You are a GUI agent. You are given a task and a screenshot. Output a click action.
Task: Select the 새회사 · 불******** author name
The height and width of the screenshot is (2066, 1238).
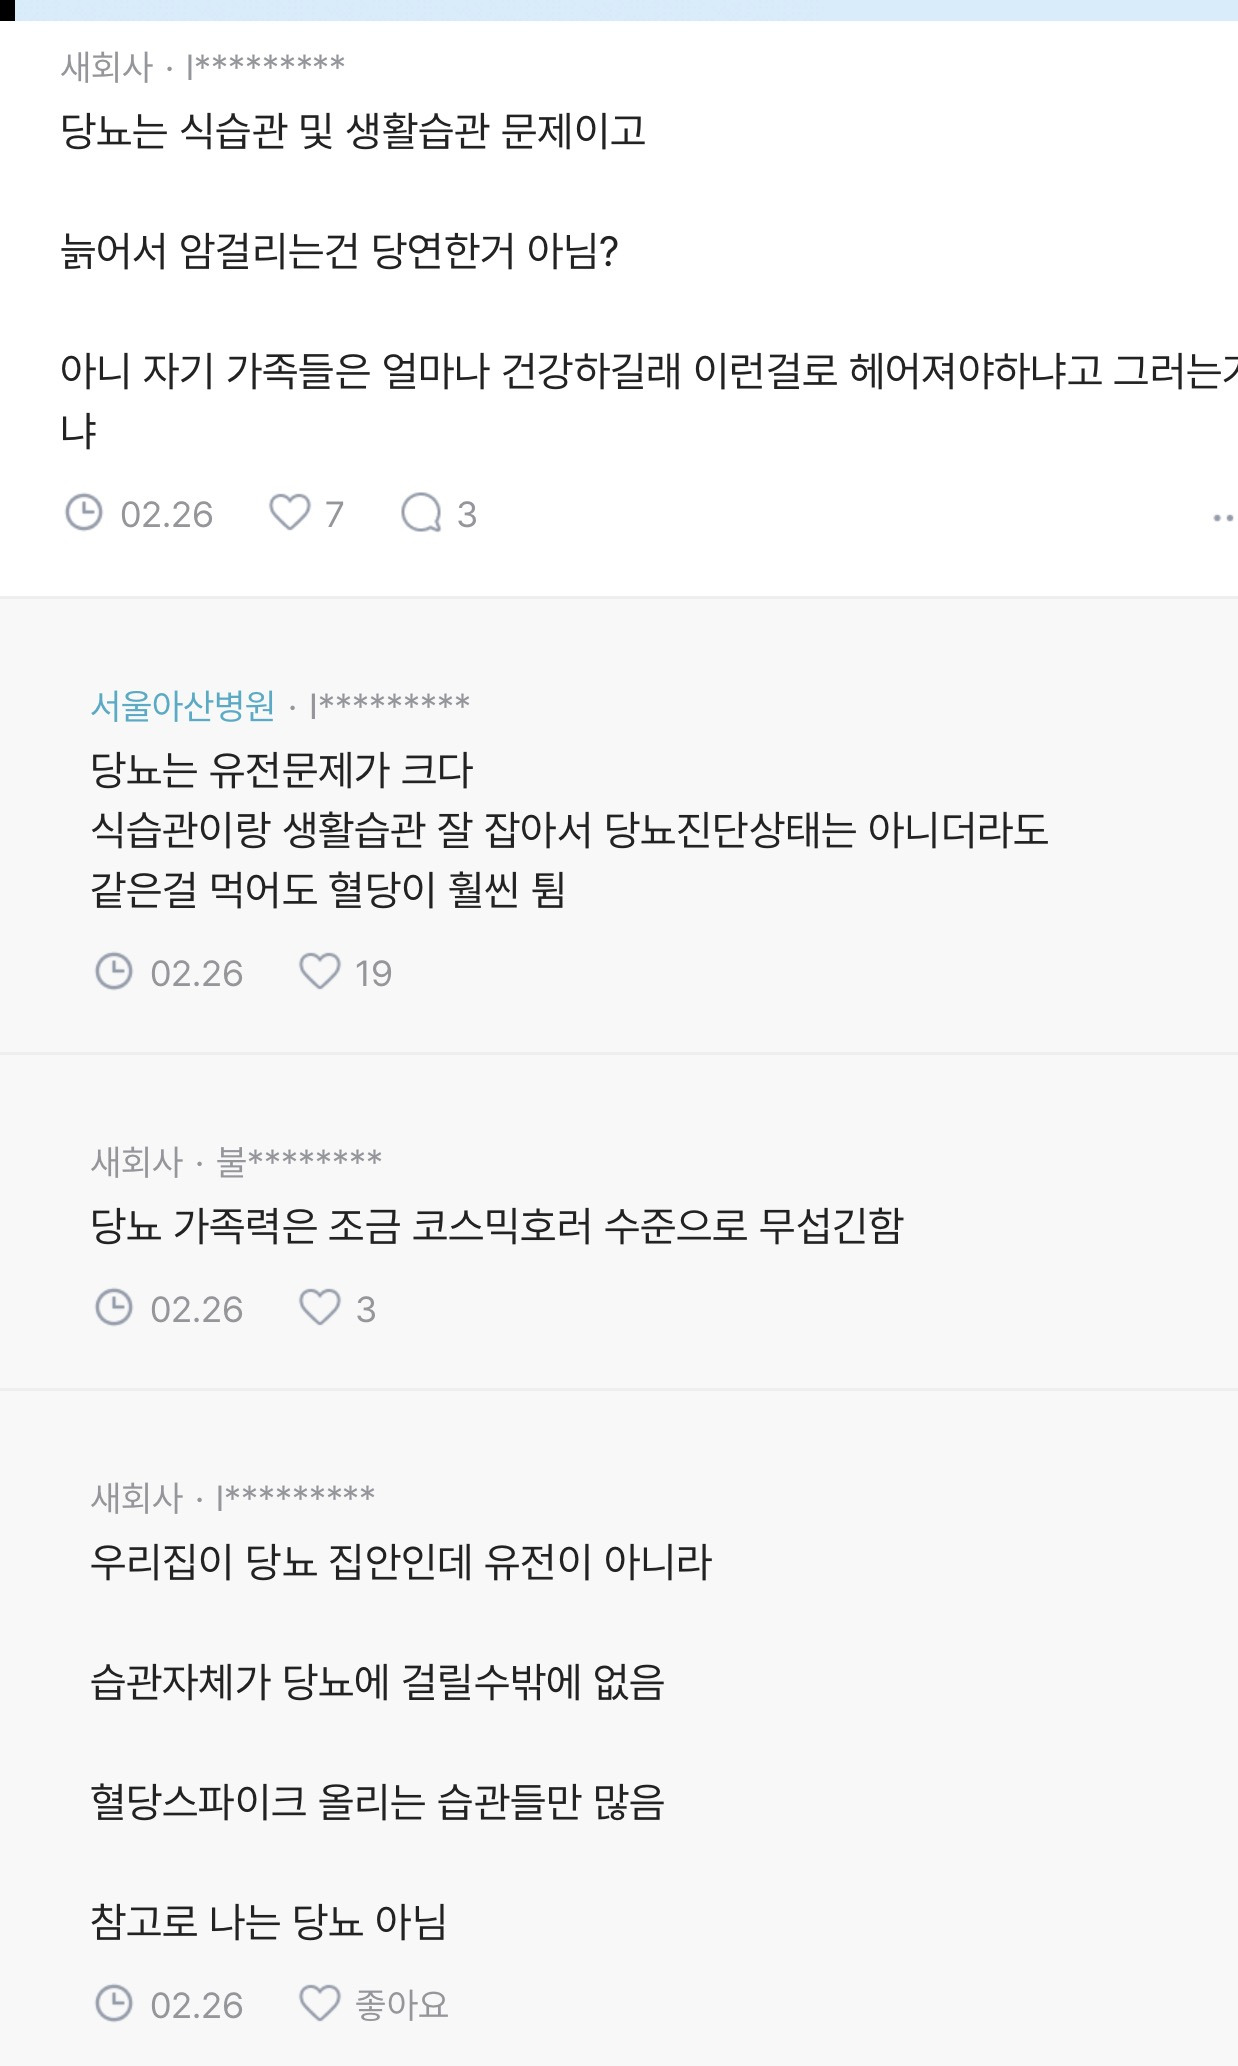(x=237, y=1162)
